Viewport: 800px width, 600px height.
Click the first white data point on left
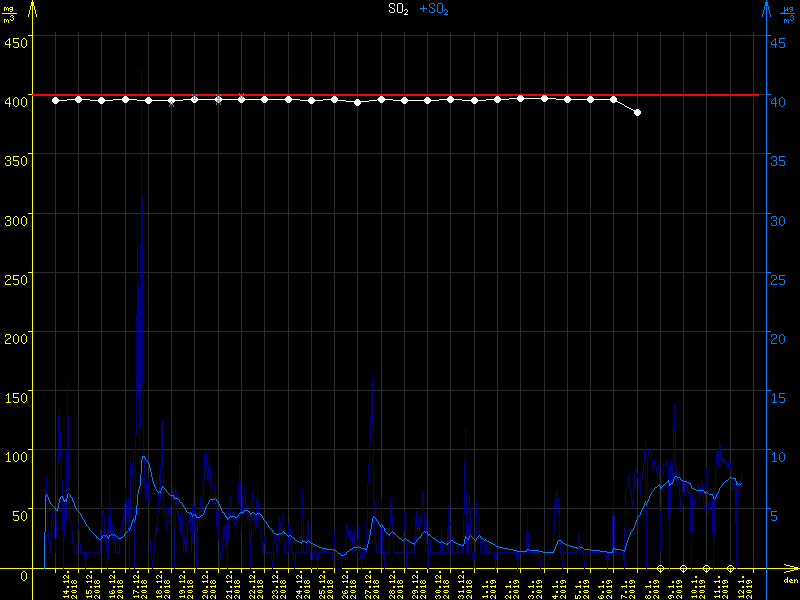click(x=55, y=100)
